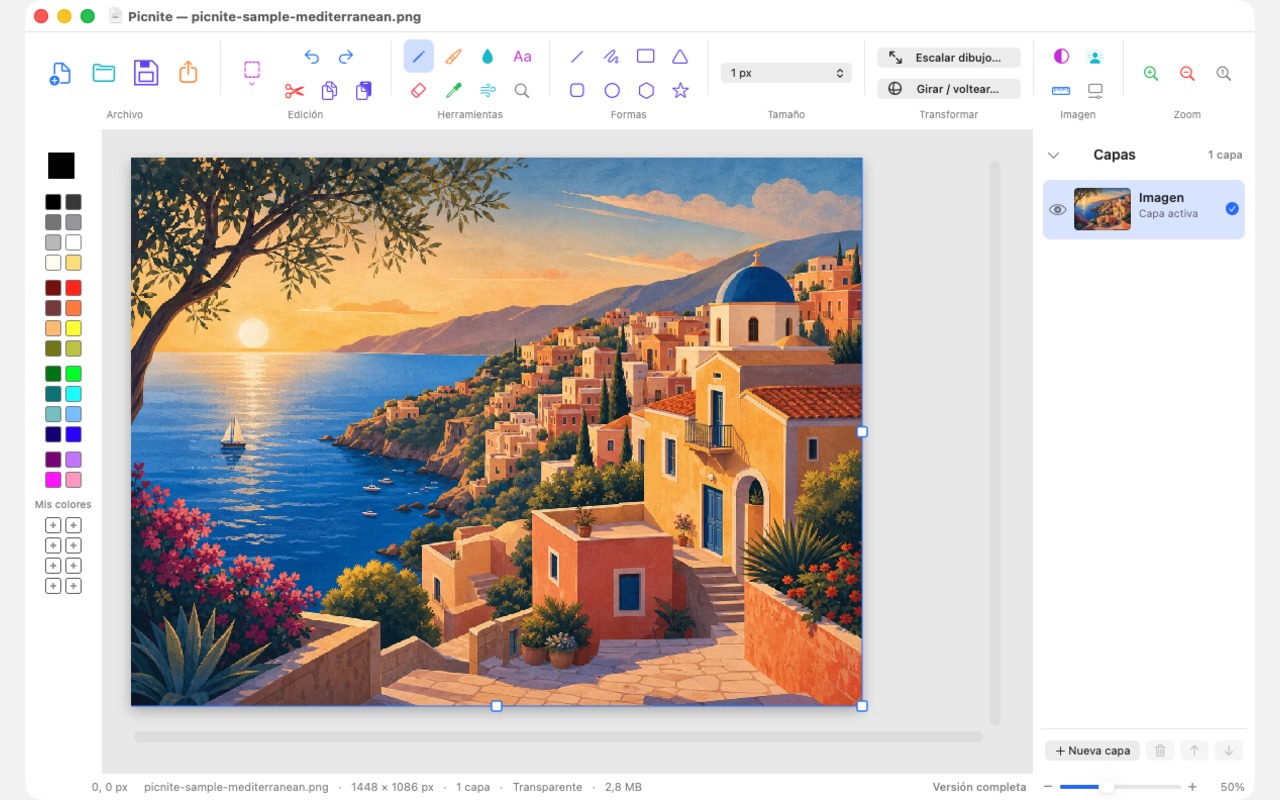Open the selection tool dropdown

coord(252,73)
